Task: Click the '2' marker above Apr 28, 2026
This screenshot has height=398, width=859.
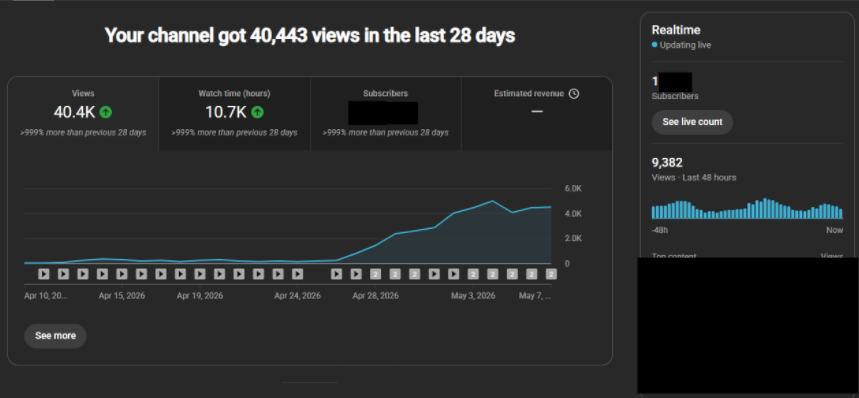Action: click(x=375, y=274)
